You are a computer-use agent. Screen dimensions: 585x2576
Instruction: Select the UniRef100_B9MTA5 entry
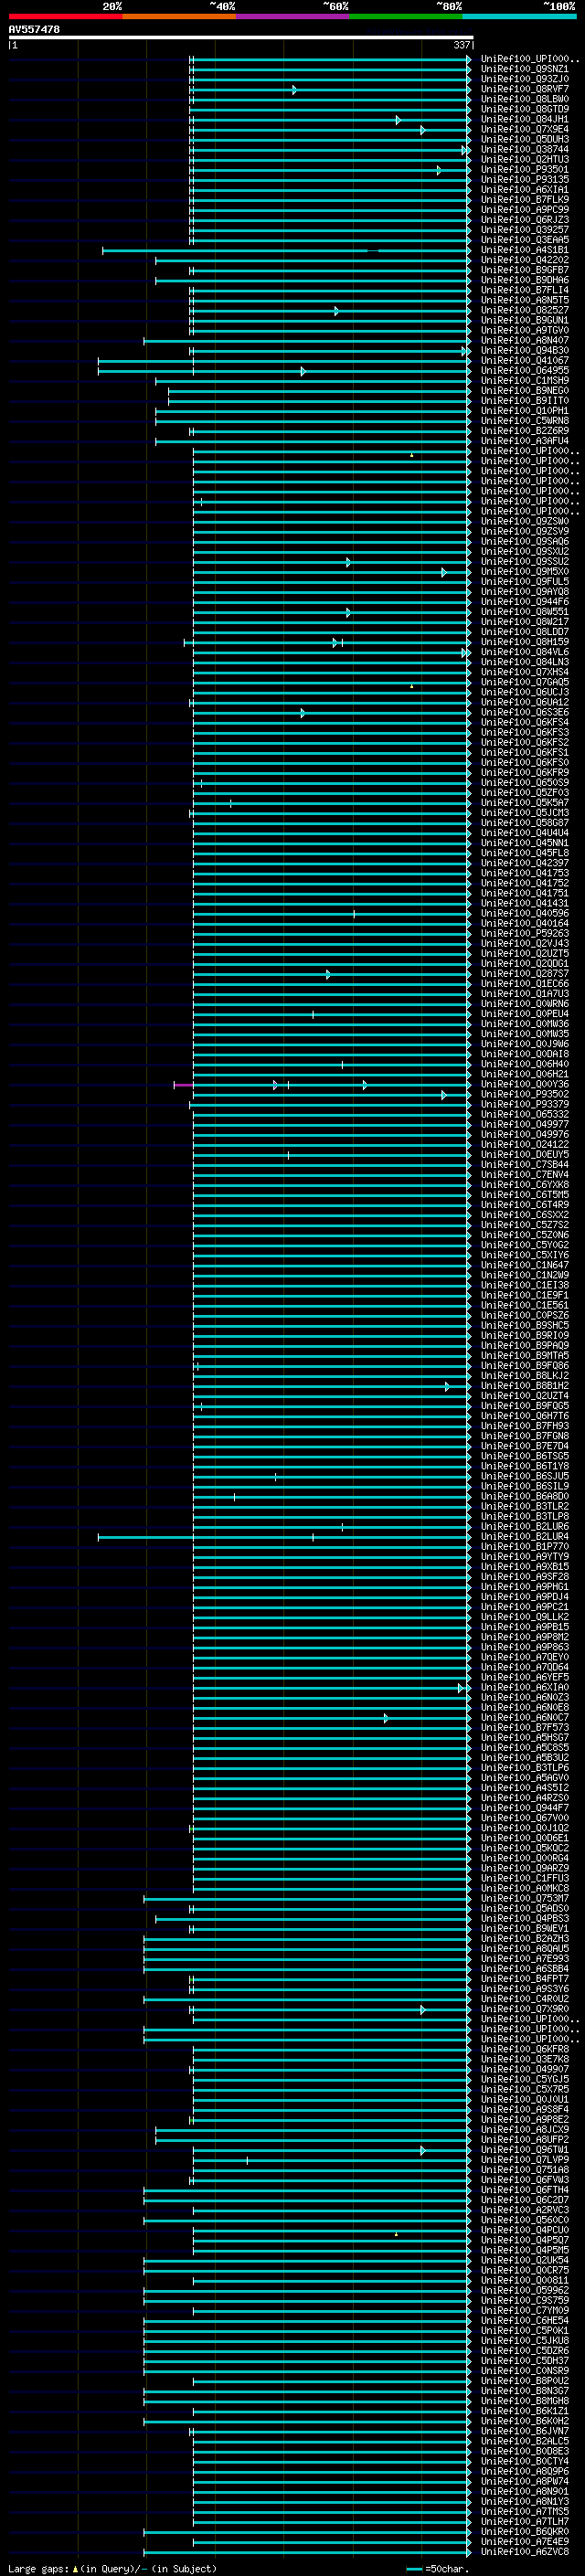click(x=525, y=1355)
